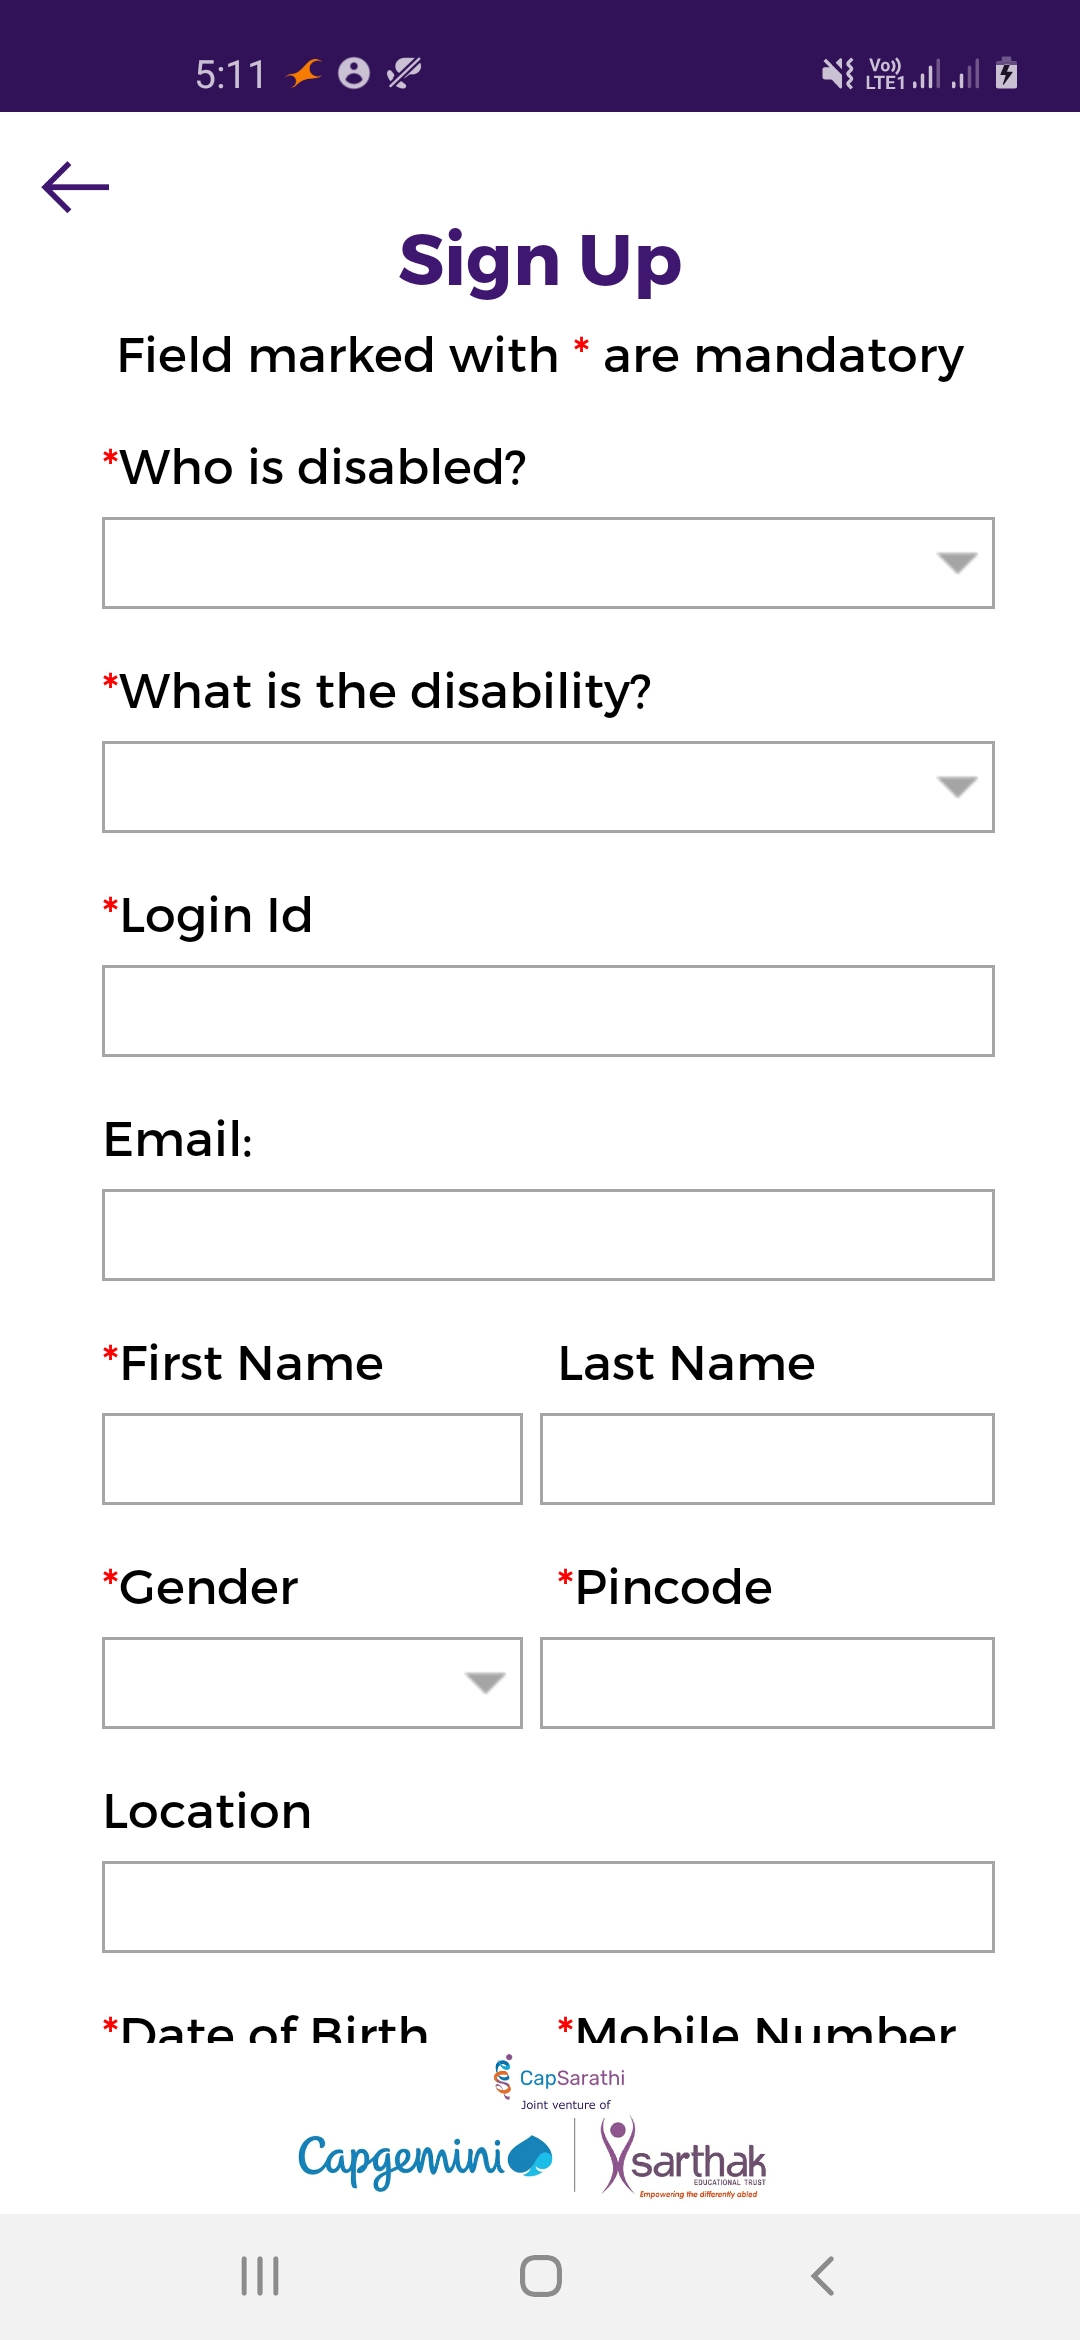Tap the account circle notification icon
The image size is (1080, 2340).
pyautogui.click(x=354, y=73)
